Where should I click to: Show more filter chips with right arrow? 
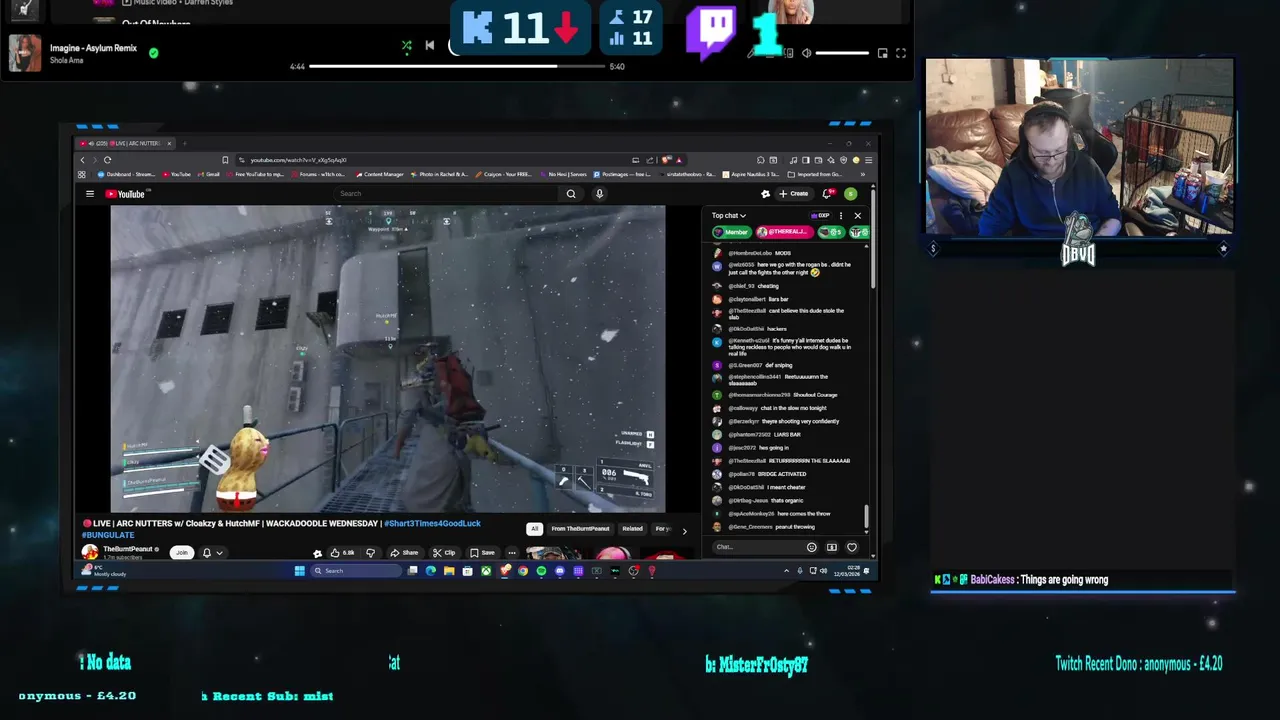click(x=684, y=531)
